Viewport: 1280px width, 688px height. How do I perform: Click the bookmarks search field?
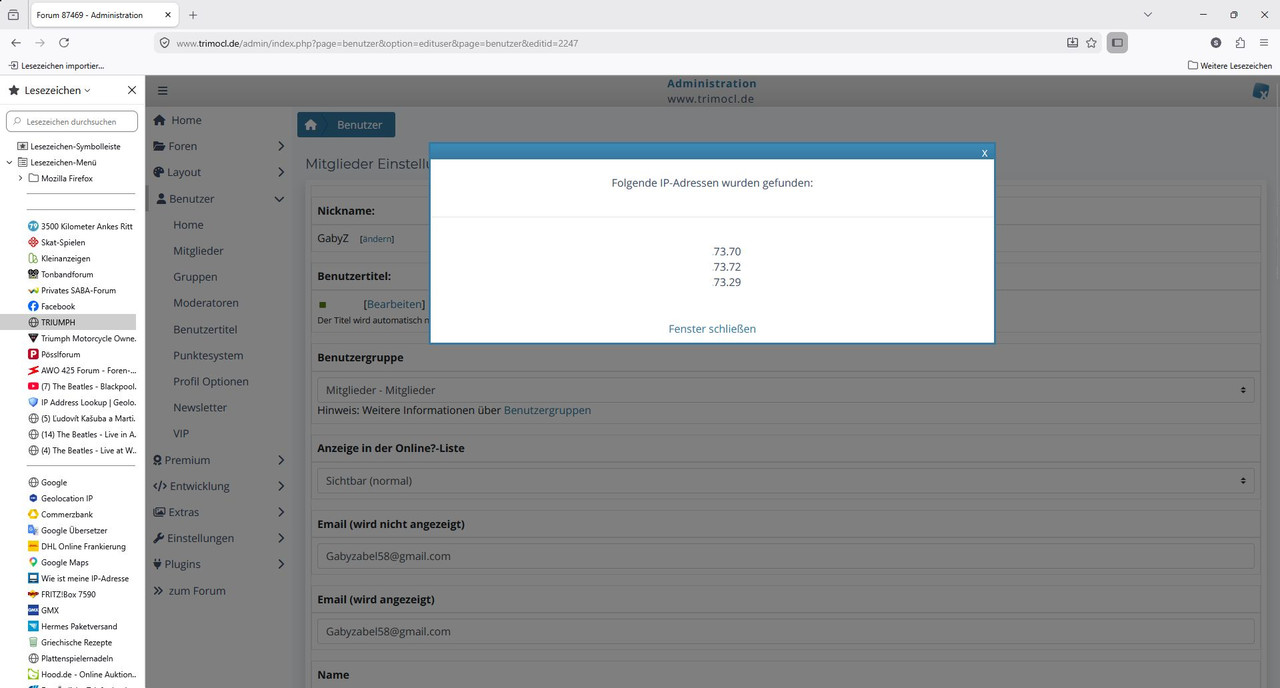click(73, 121)
